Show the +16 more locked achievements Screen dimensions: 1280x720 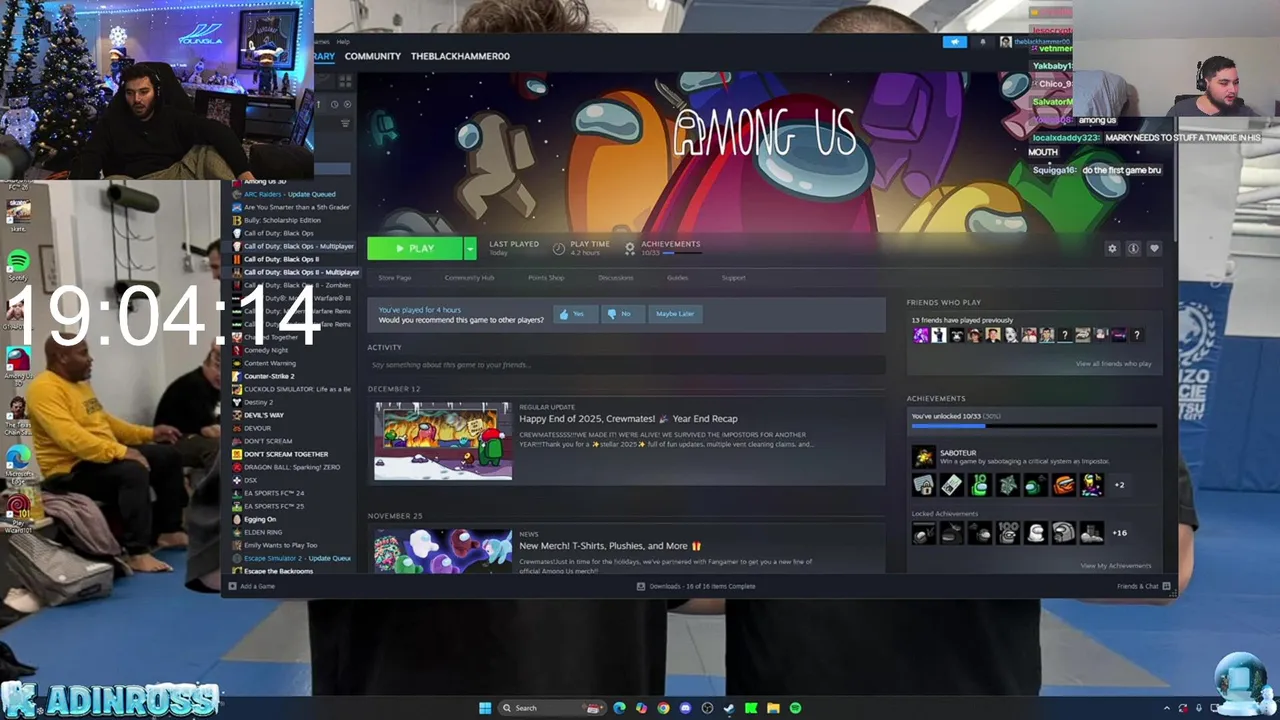[x=1120, y=533]
